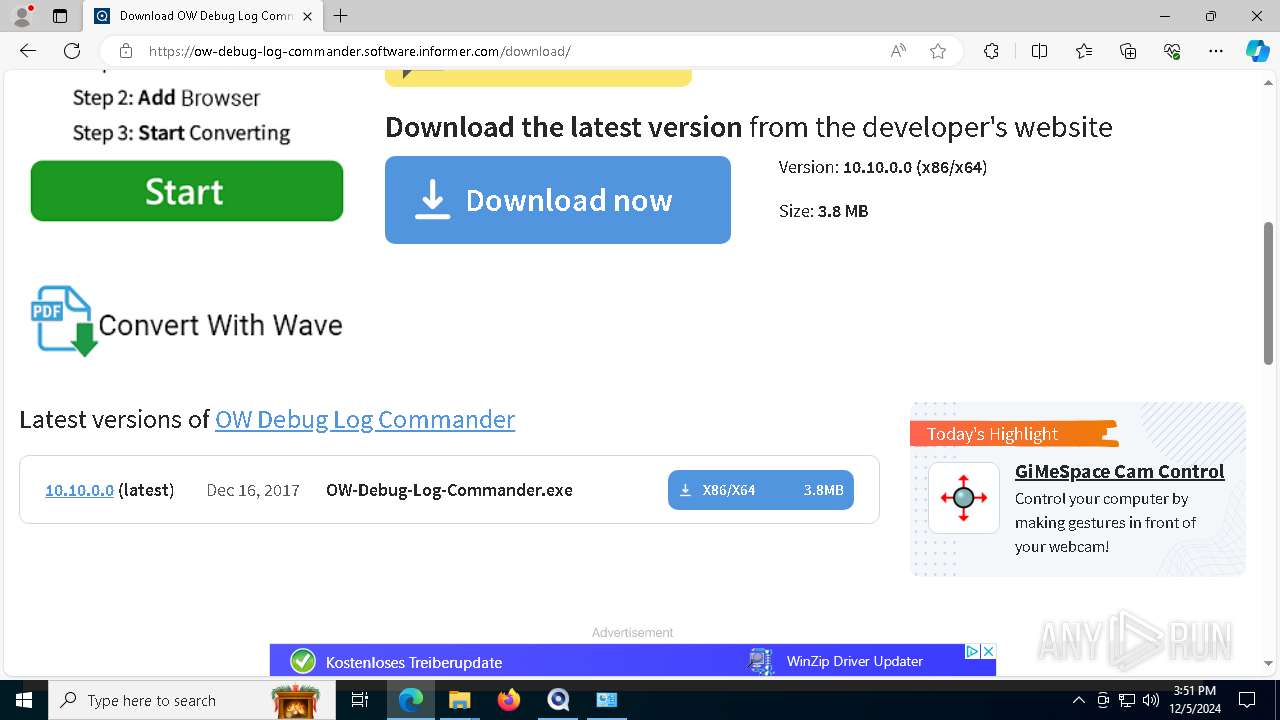
Task: Show hidden tray icons chevron
Action: click(x=1079, y=700)
